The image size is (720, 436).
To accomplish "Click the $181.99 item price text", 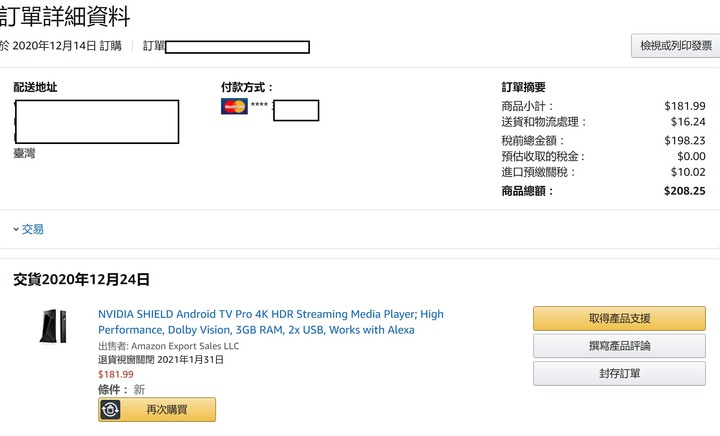I will pos(116,375).
